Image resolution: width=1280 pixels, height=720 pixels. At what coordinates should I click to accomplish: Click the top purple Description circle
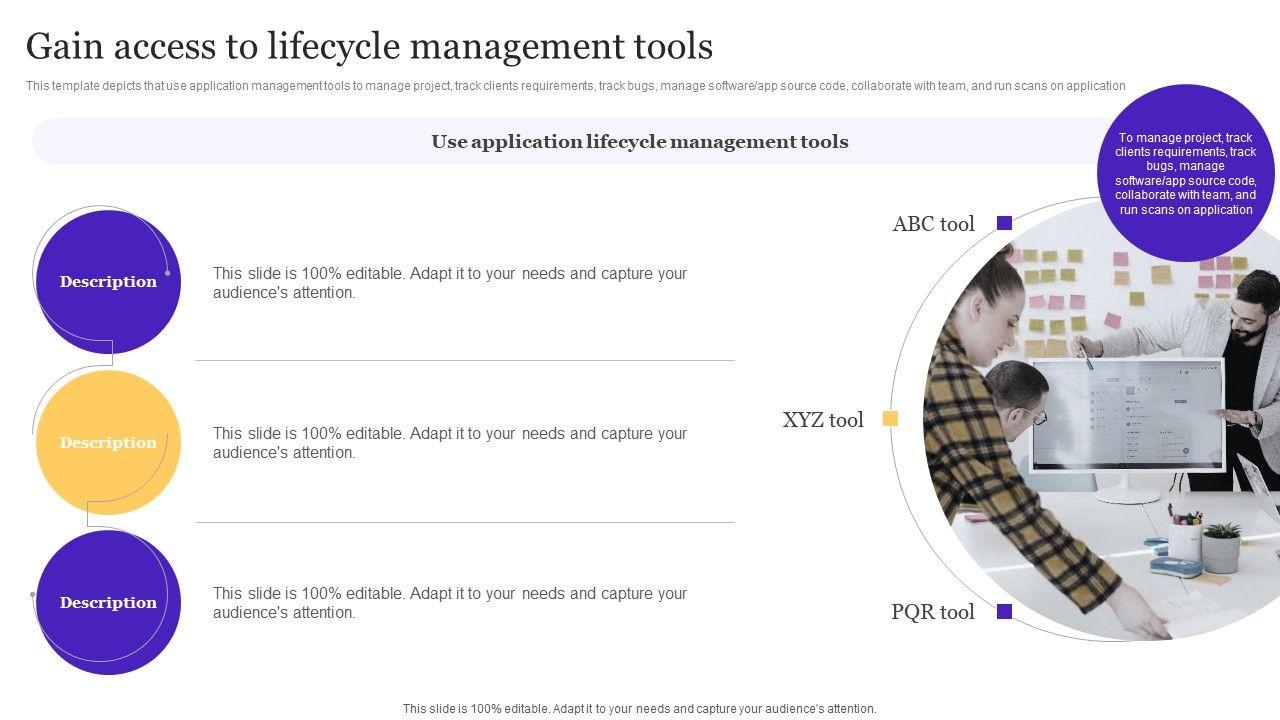tap(108, 282)
